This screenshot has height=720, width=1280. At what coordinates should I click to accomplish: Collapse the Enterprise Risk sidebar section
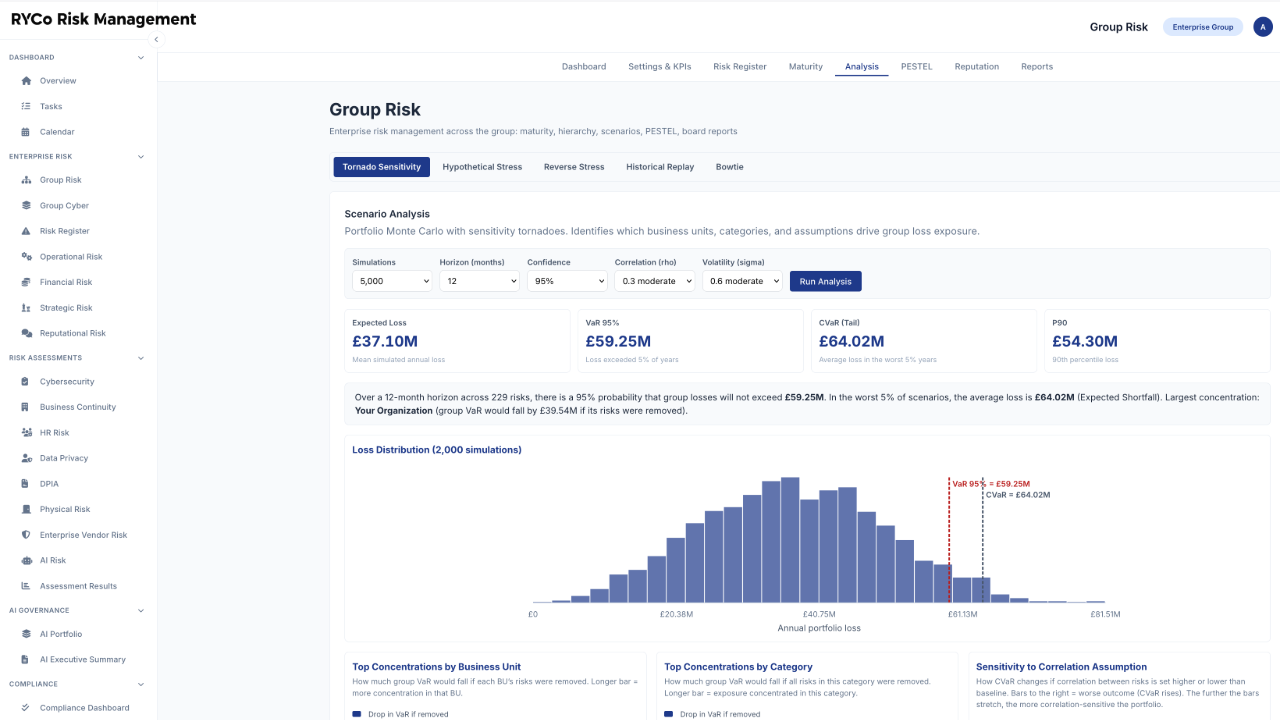(x=141, y=157)
